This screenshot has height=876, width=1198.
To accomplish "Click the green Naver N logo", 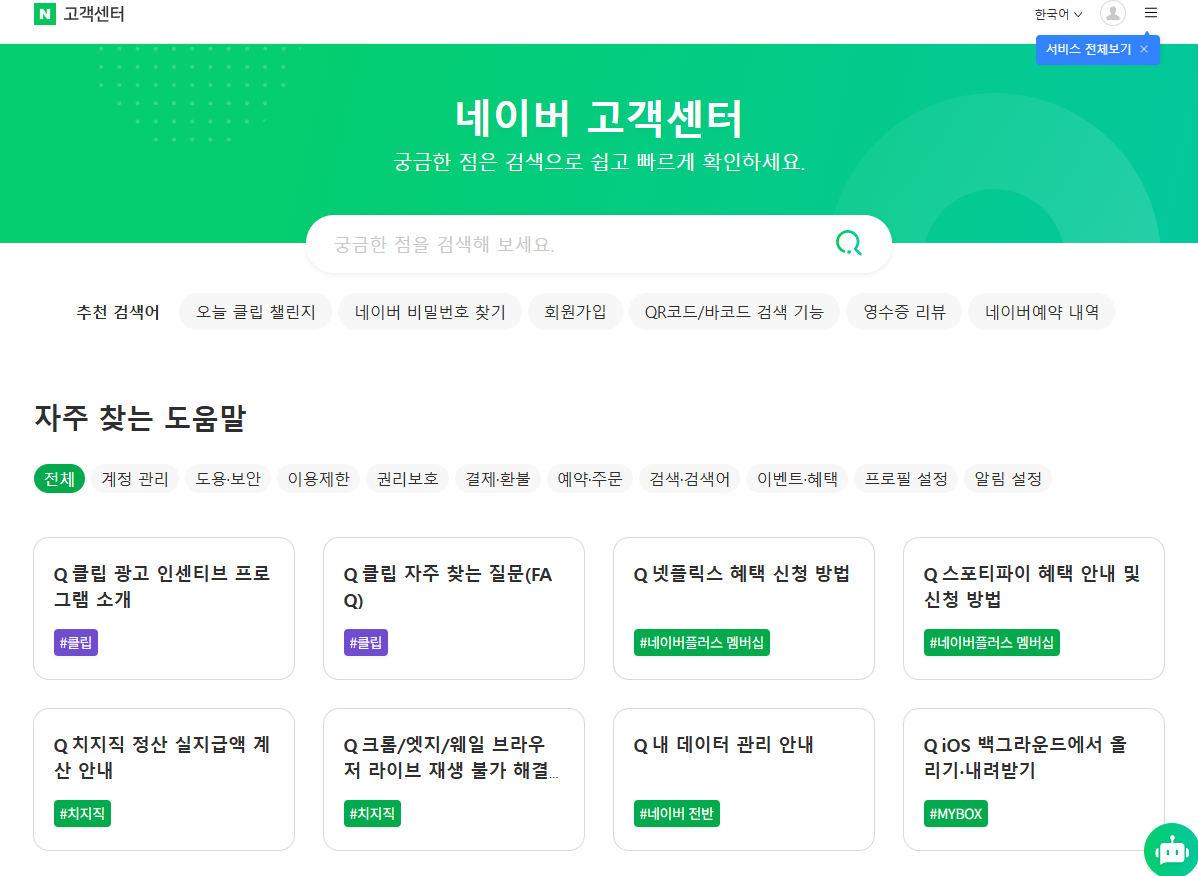I will (x=45, y=14).
